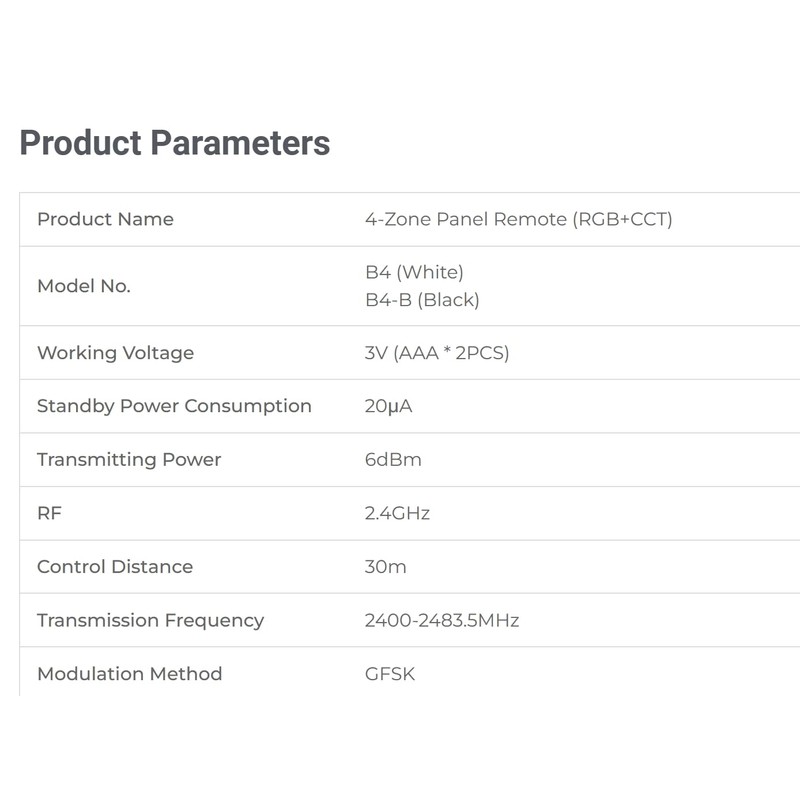Select the RF row label
This screenshot has width=800, height=800.
pos(50,513)
